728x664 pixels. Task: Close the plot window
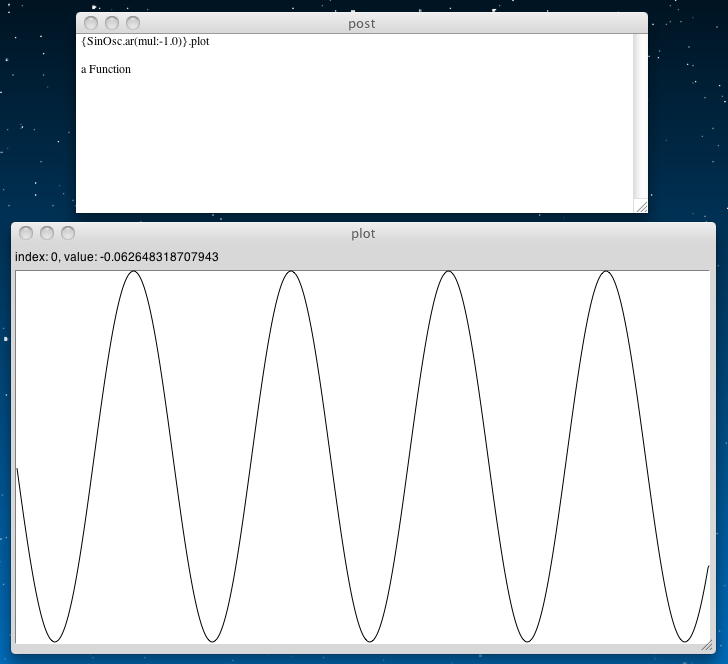(x=26, y=233)
